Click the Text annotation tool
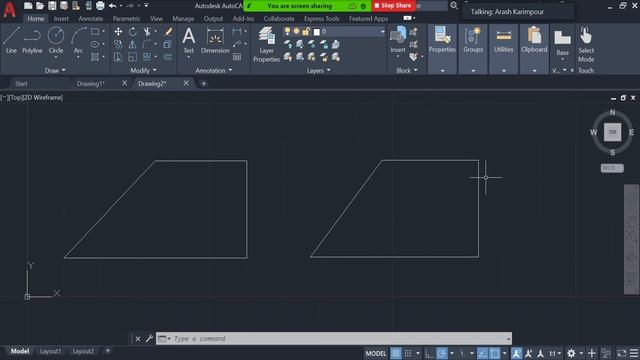 coord(189,40)
